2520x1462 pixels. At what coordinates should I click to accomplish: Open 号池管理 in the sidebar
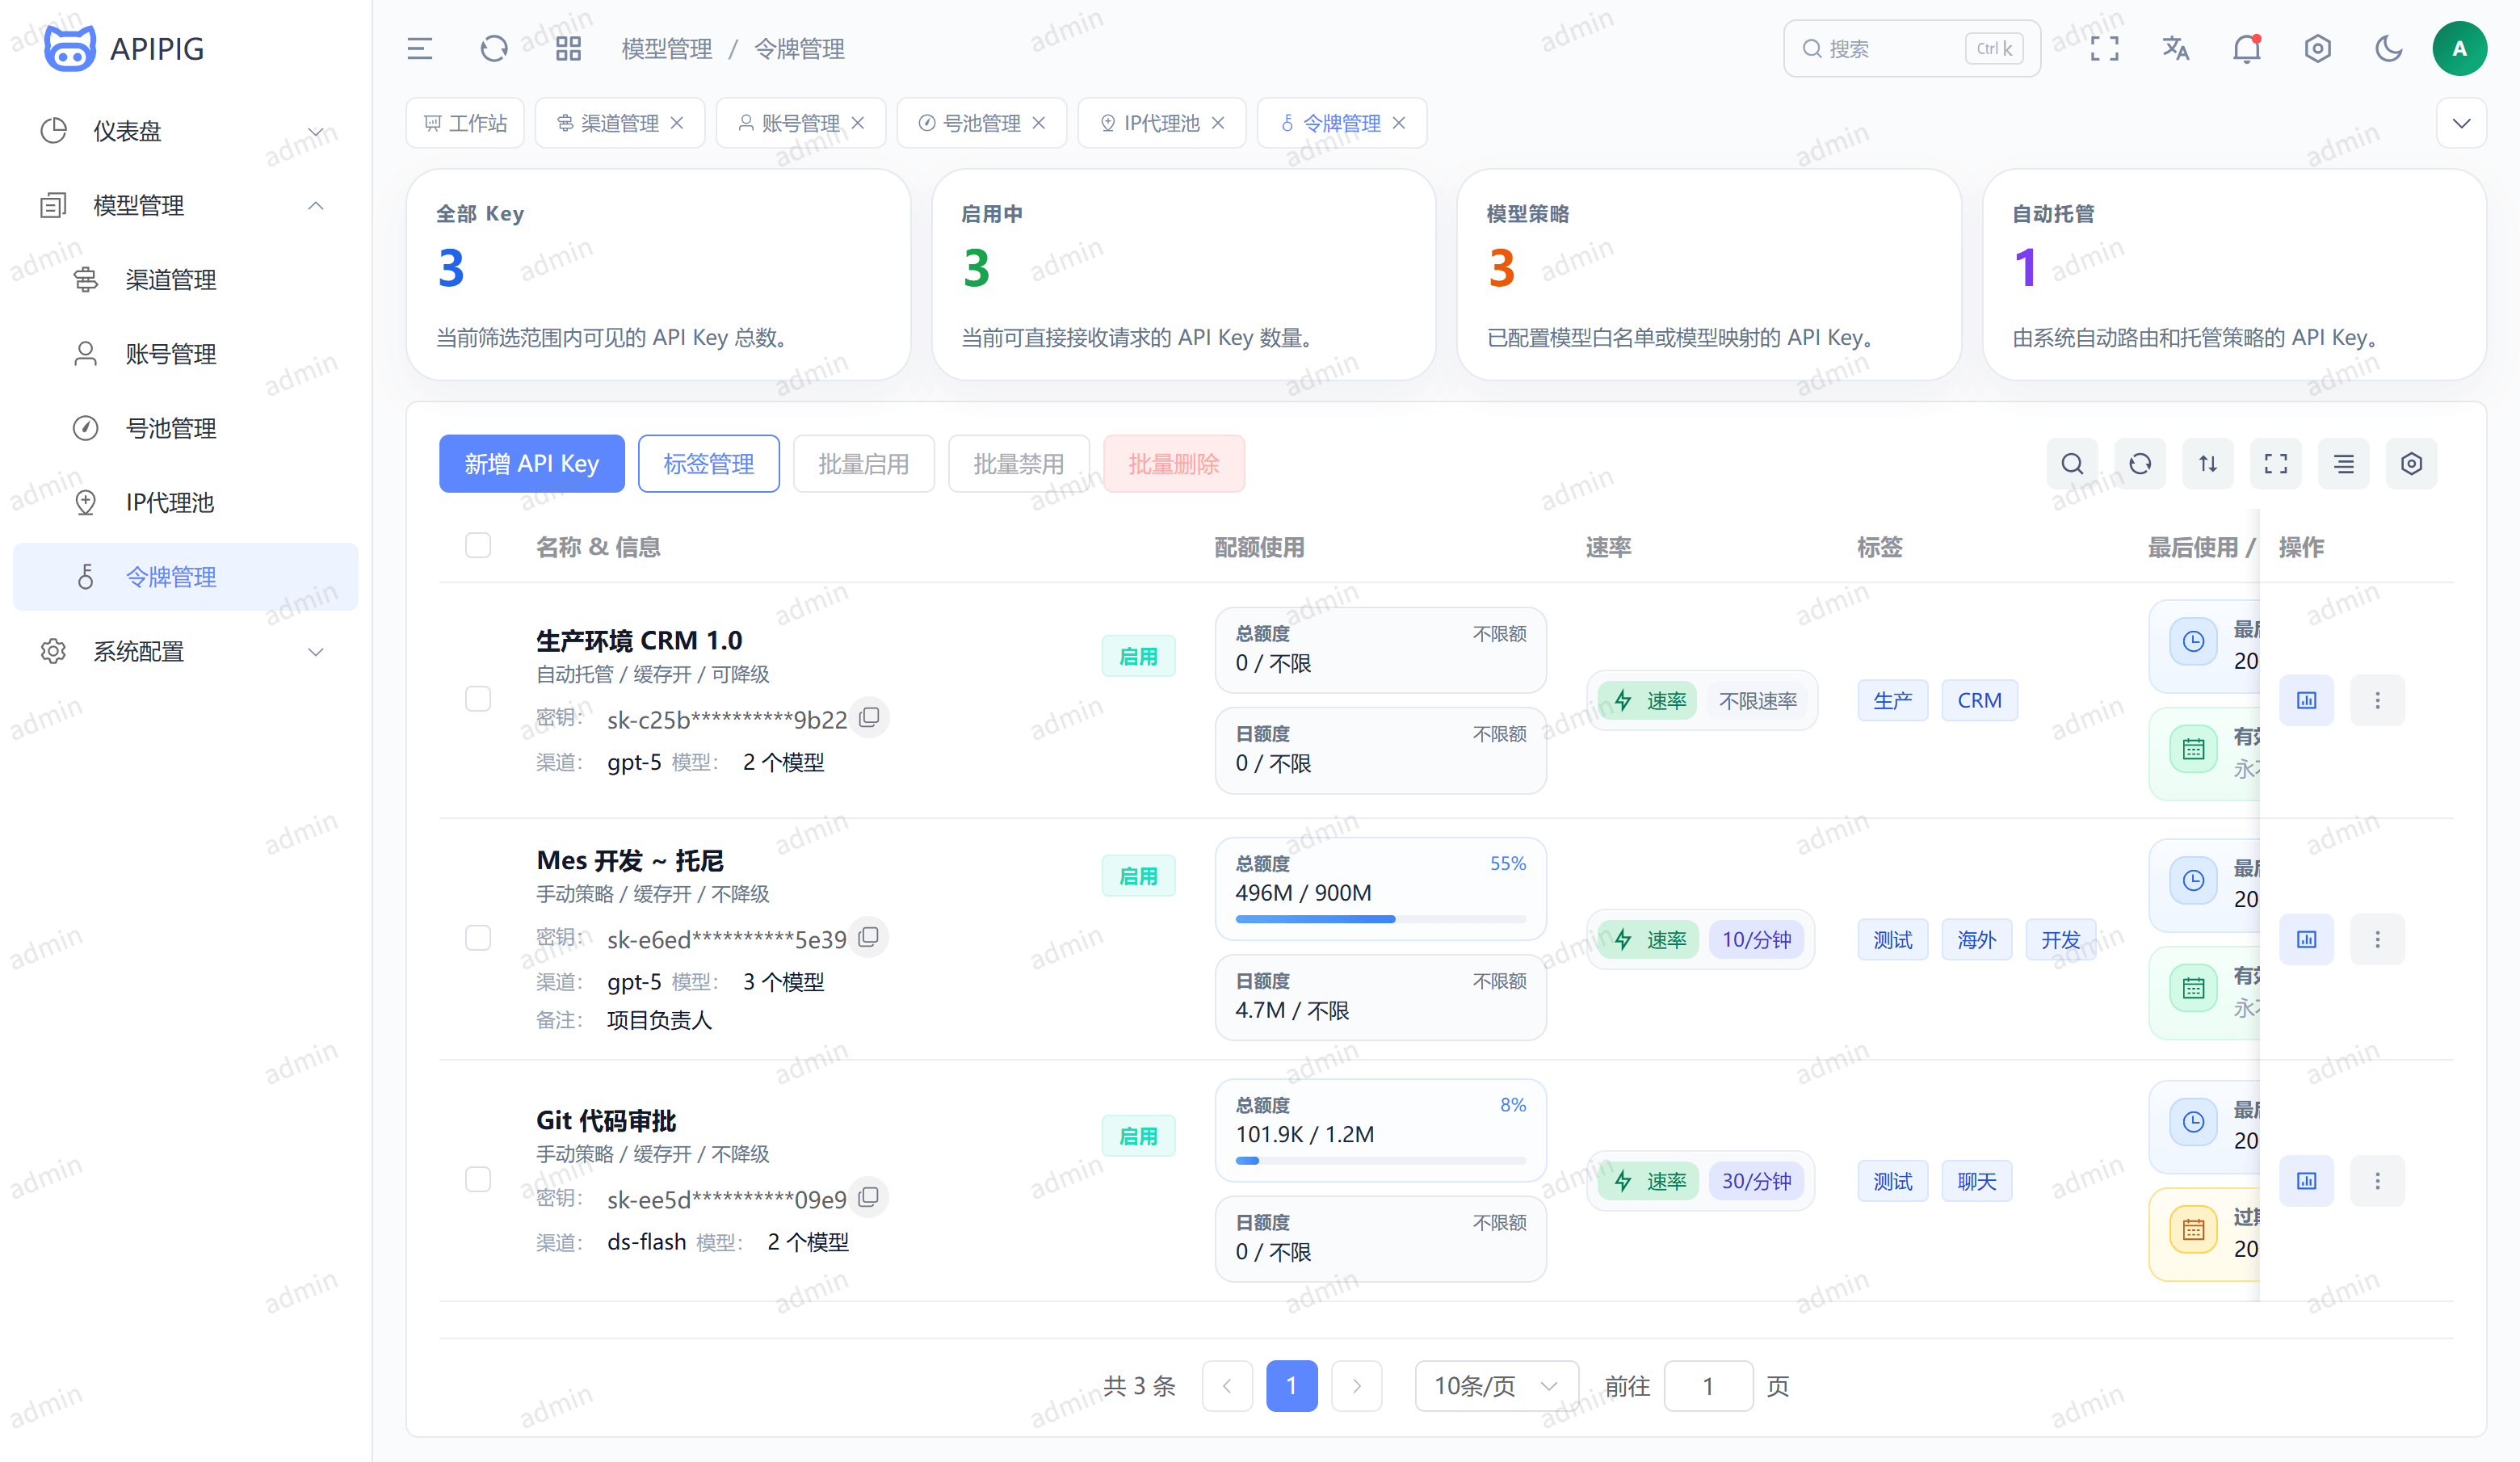(186, 429)
